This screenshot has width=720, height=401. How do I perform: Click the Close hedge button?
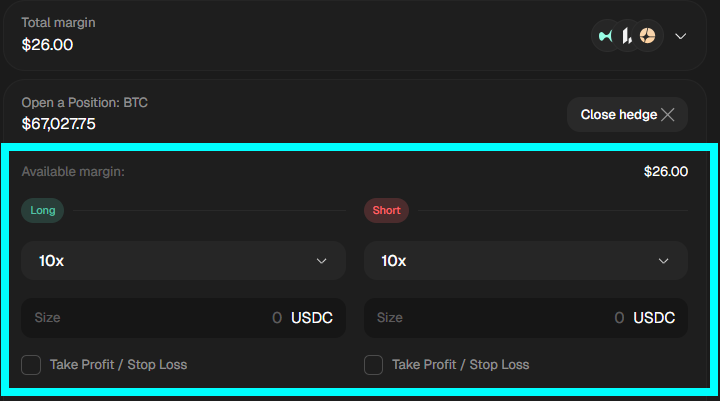(x=618, y=115)
